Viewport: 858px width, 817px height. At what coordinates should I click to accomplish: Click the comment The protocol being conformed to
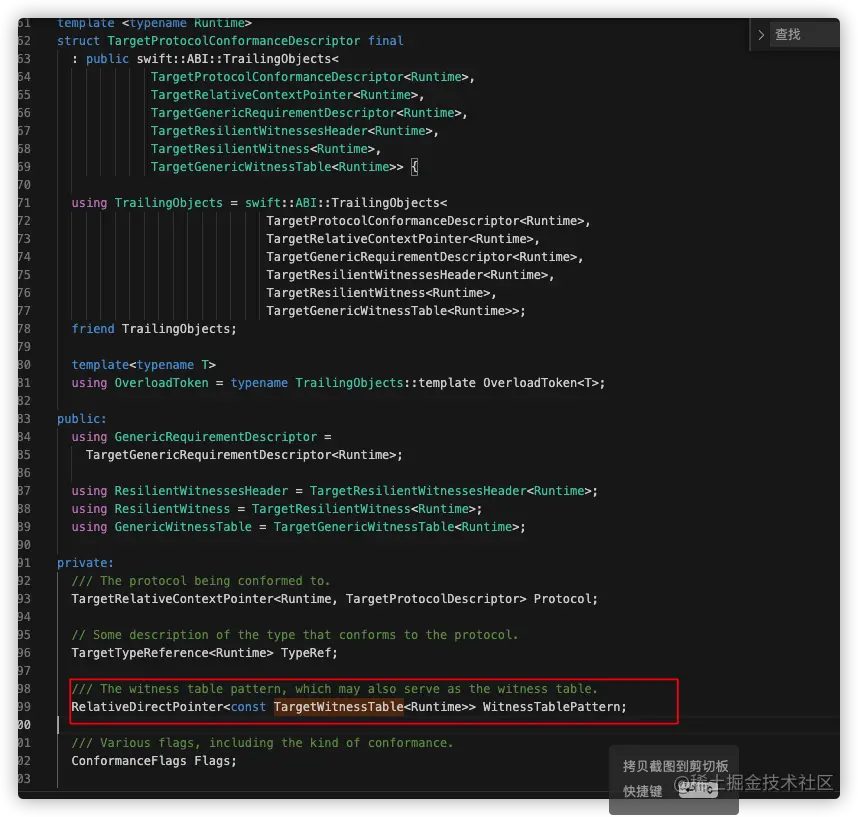pyautogui.click(x=201, y=581)
